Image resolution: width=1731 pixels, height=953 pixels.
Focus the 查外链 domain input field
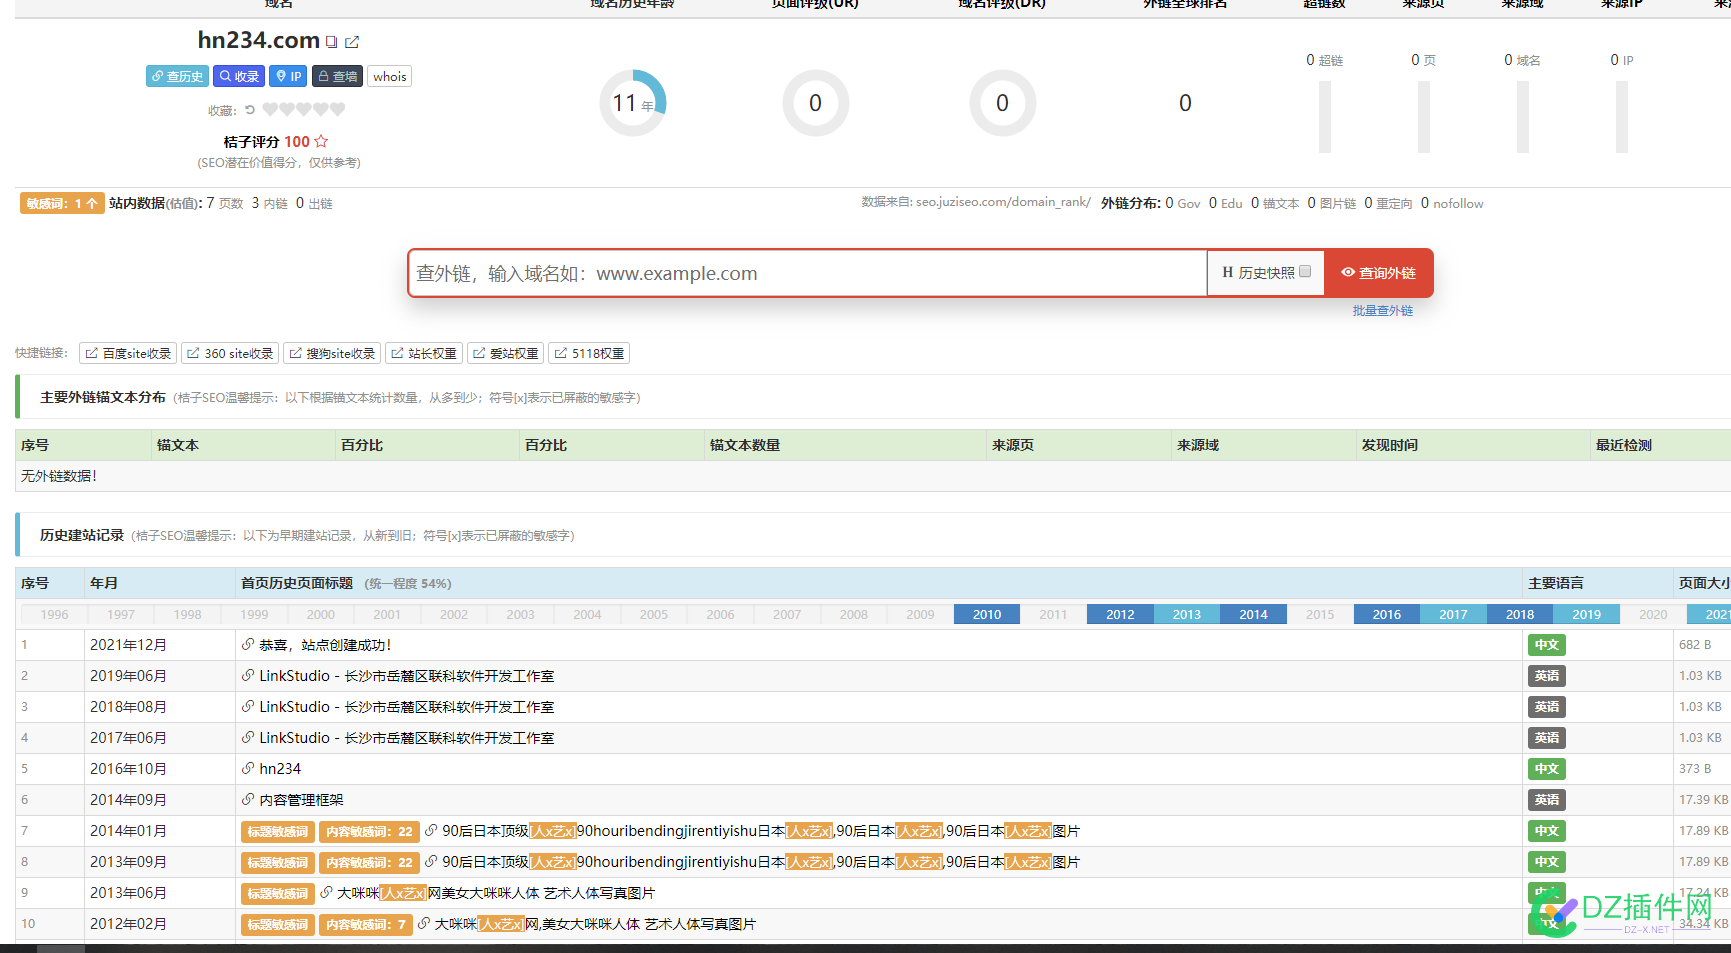click(807, 273)
